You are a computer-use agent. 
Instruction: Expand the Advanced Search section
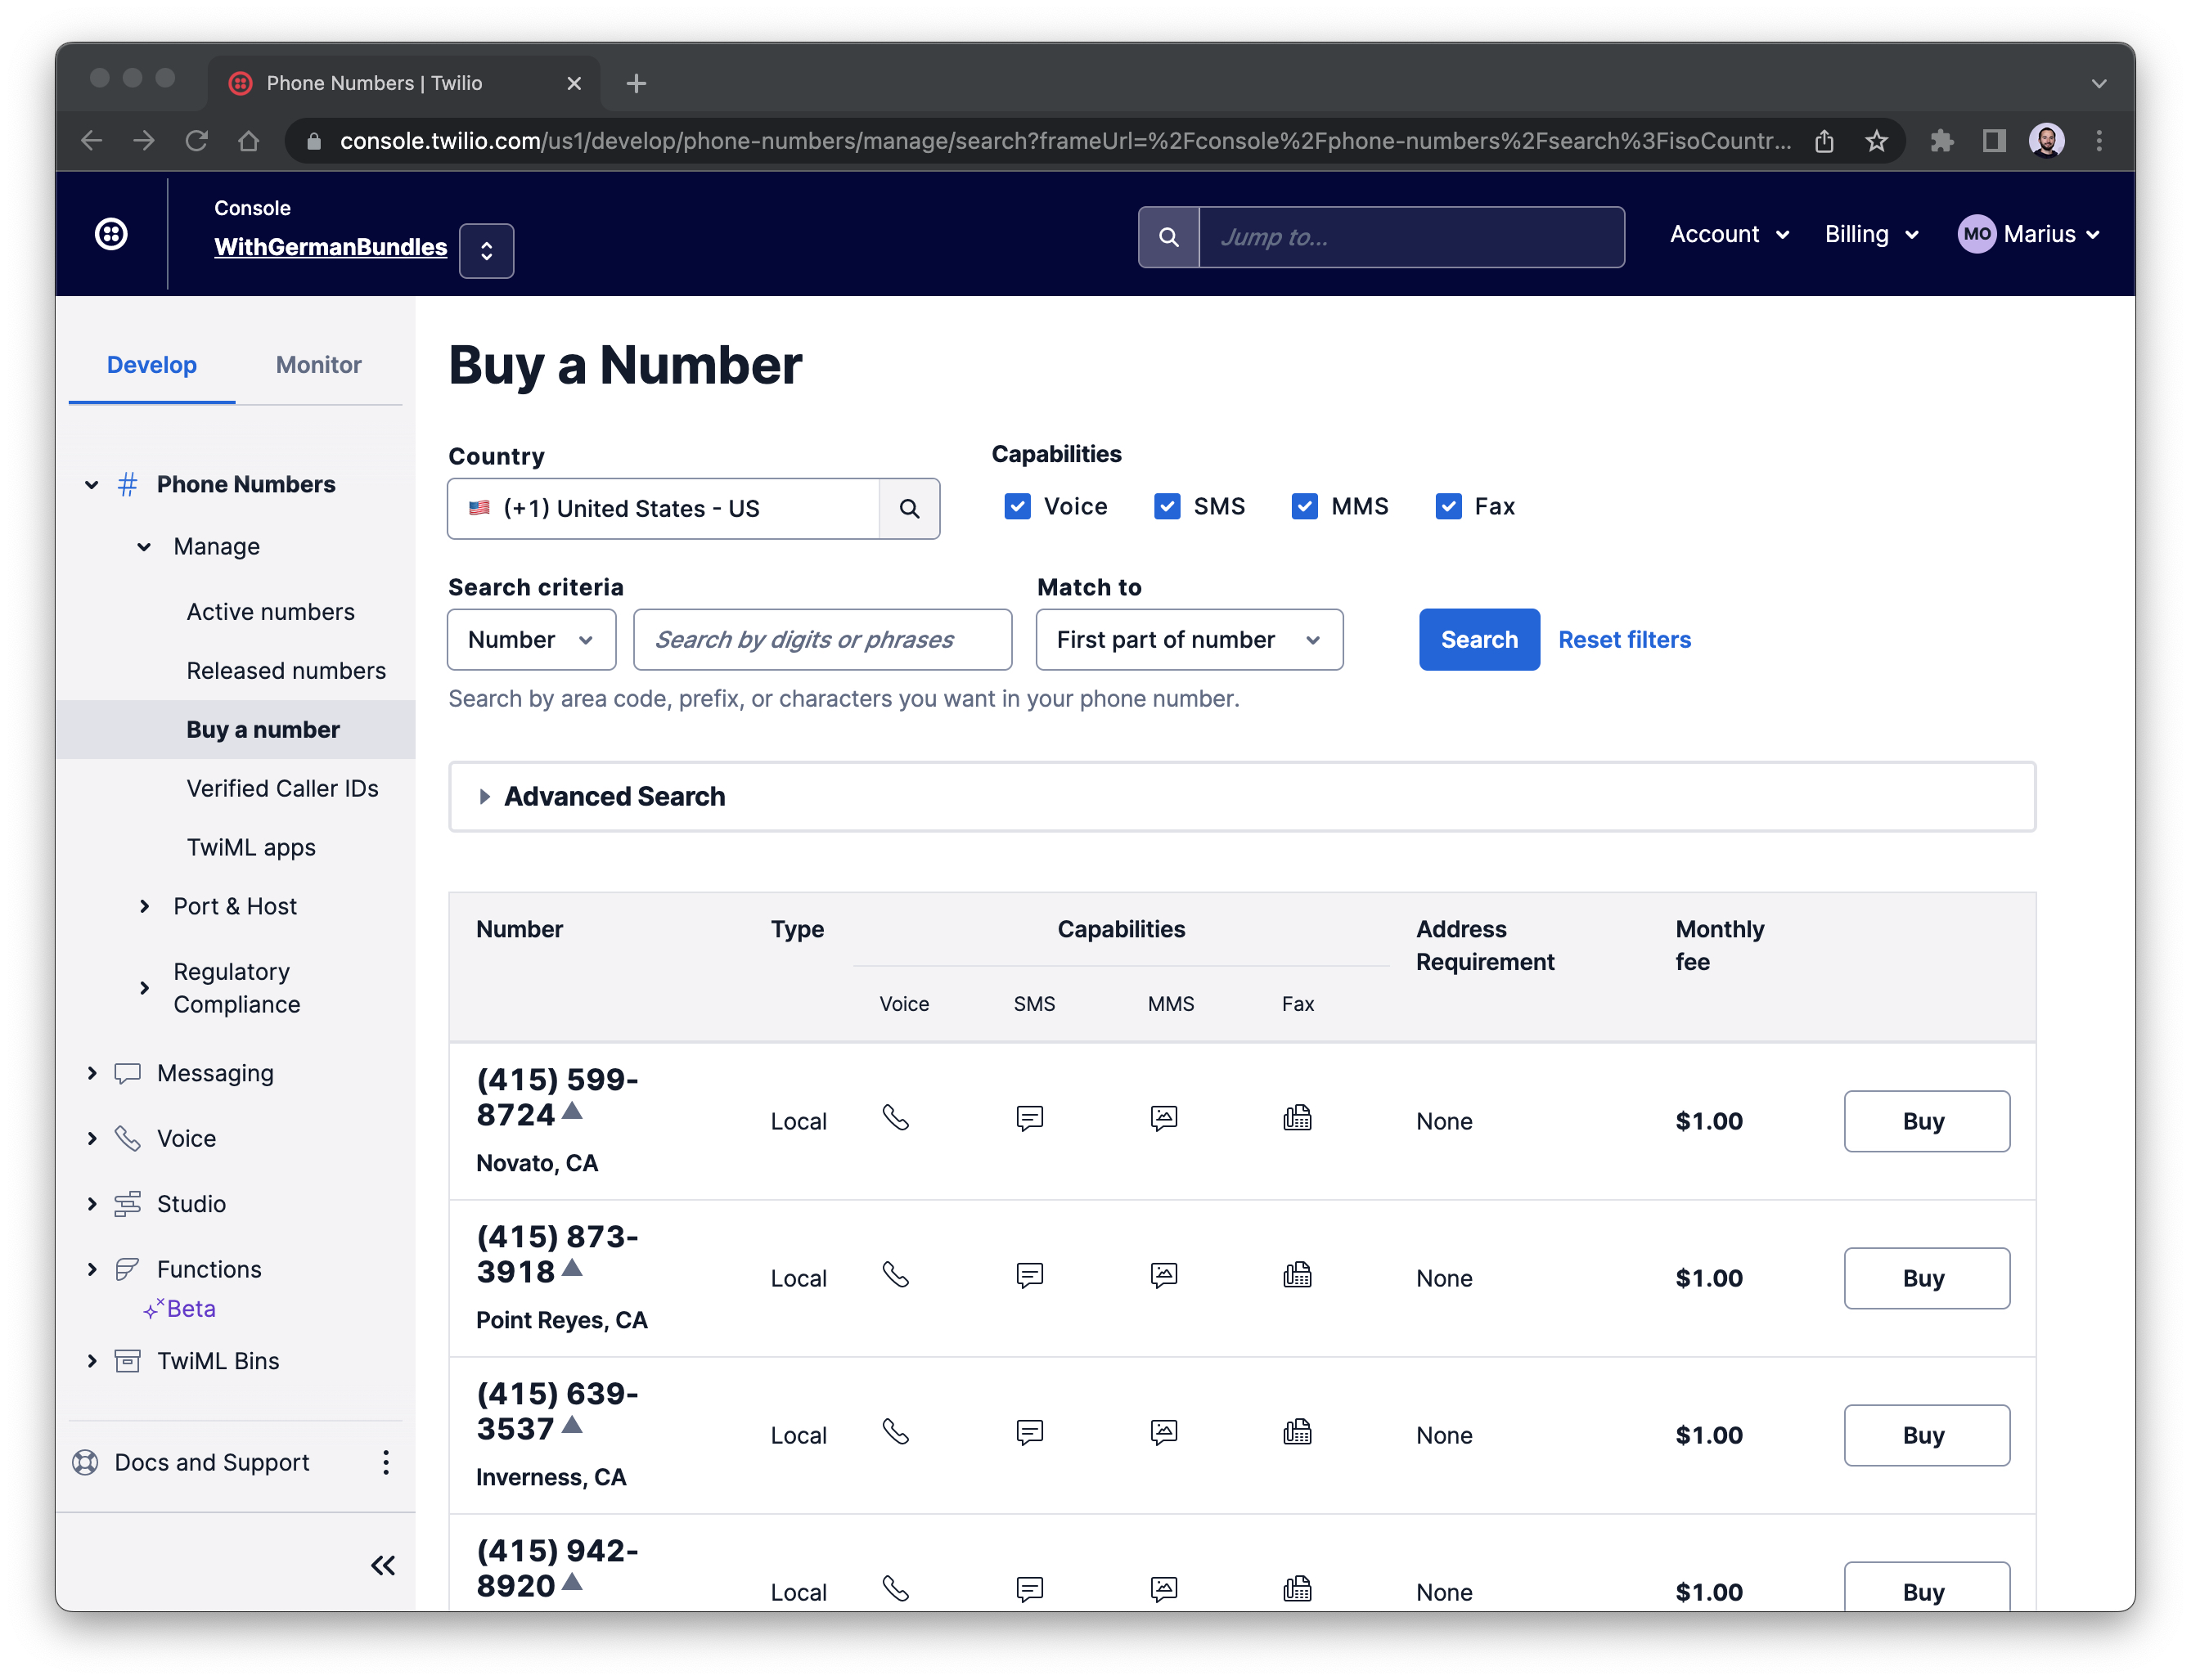coord(485,796)
